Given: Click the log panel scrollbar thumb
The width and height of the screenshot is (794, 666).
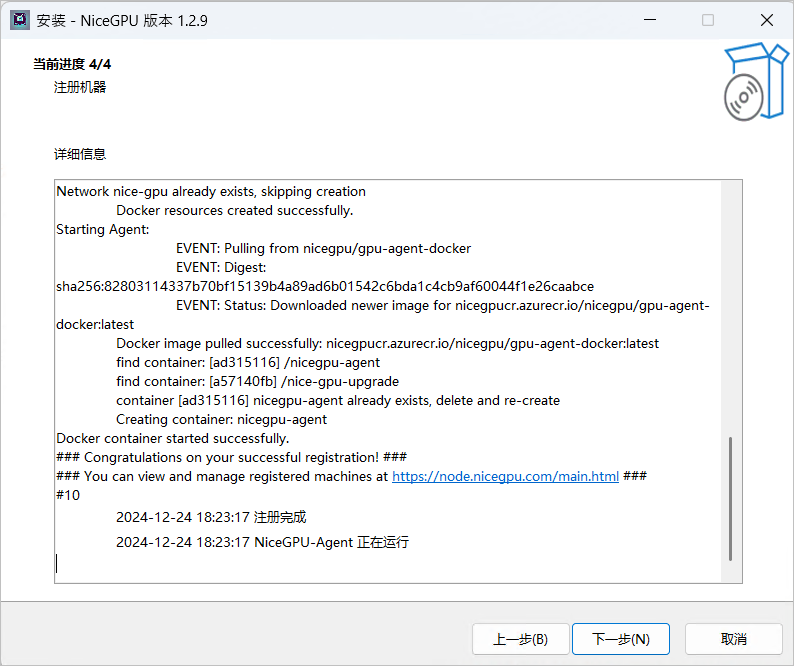Looking at the screenshot, I should point(731,498).
